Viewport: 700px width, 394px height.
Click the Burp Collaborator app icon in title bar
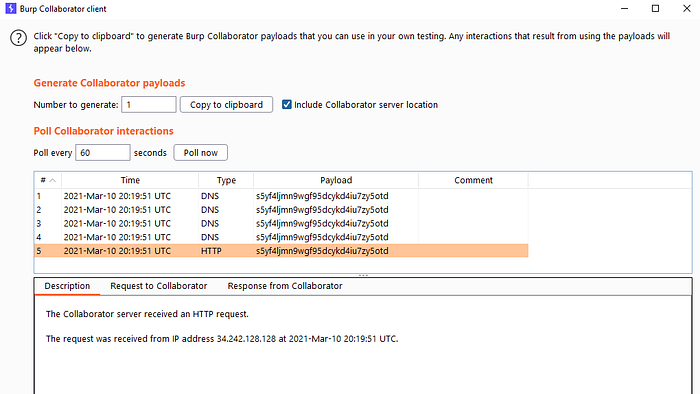tap(11, 8)
